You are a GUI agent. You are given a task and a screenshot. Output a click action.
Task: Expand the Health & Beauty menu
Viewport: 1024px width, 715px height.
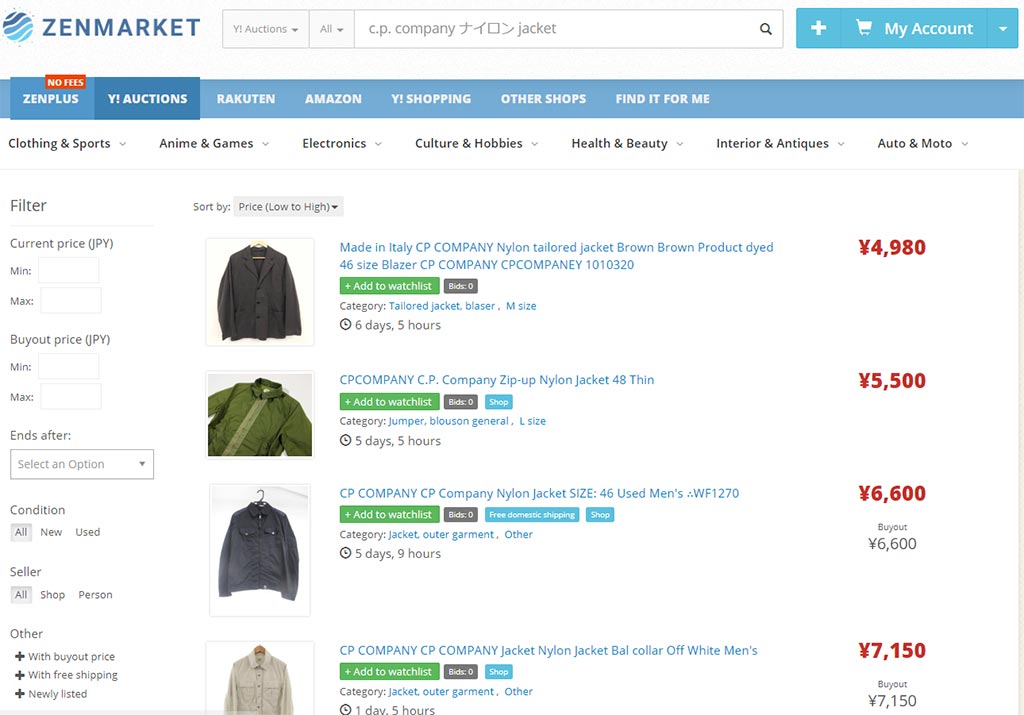(627, 144)
